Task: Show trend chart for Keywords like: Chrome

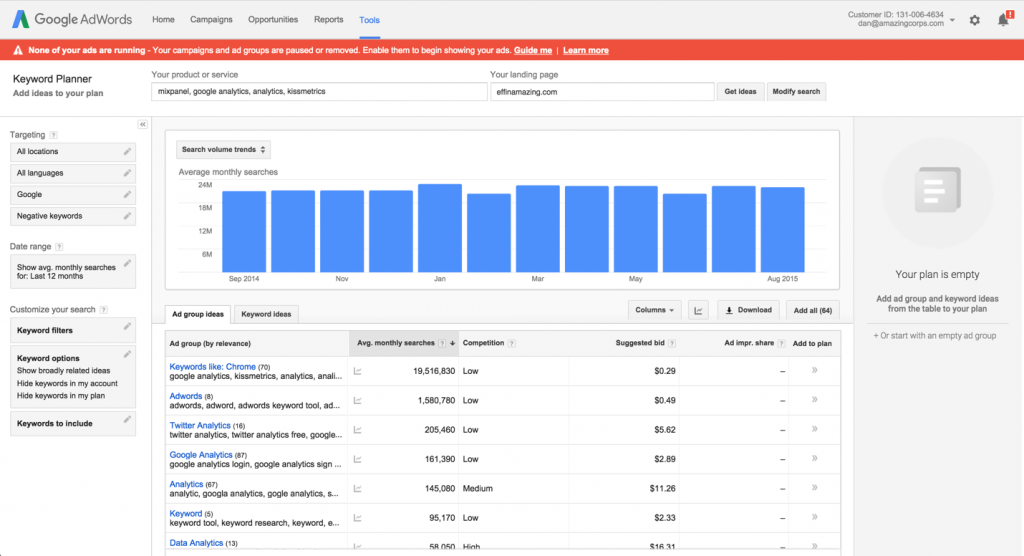Action: point(358,371)
